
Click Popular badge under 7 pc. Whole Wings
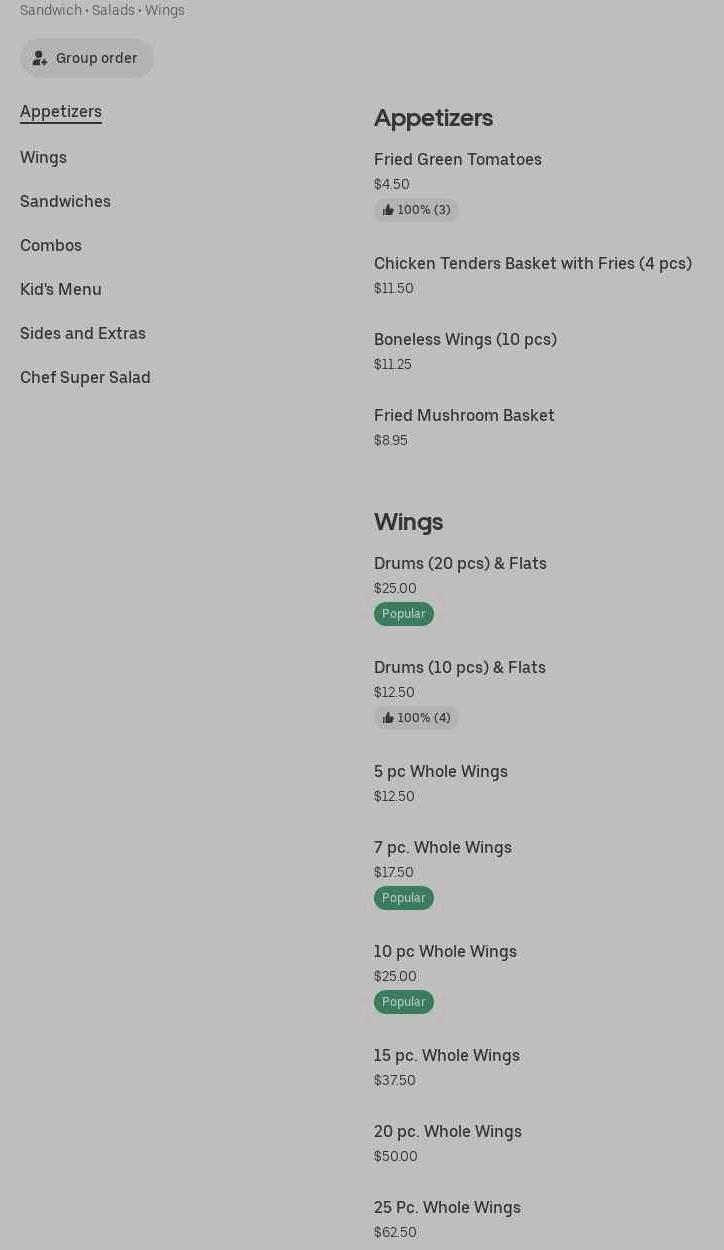(x=404, y=898)
